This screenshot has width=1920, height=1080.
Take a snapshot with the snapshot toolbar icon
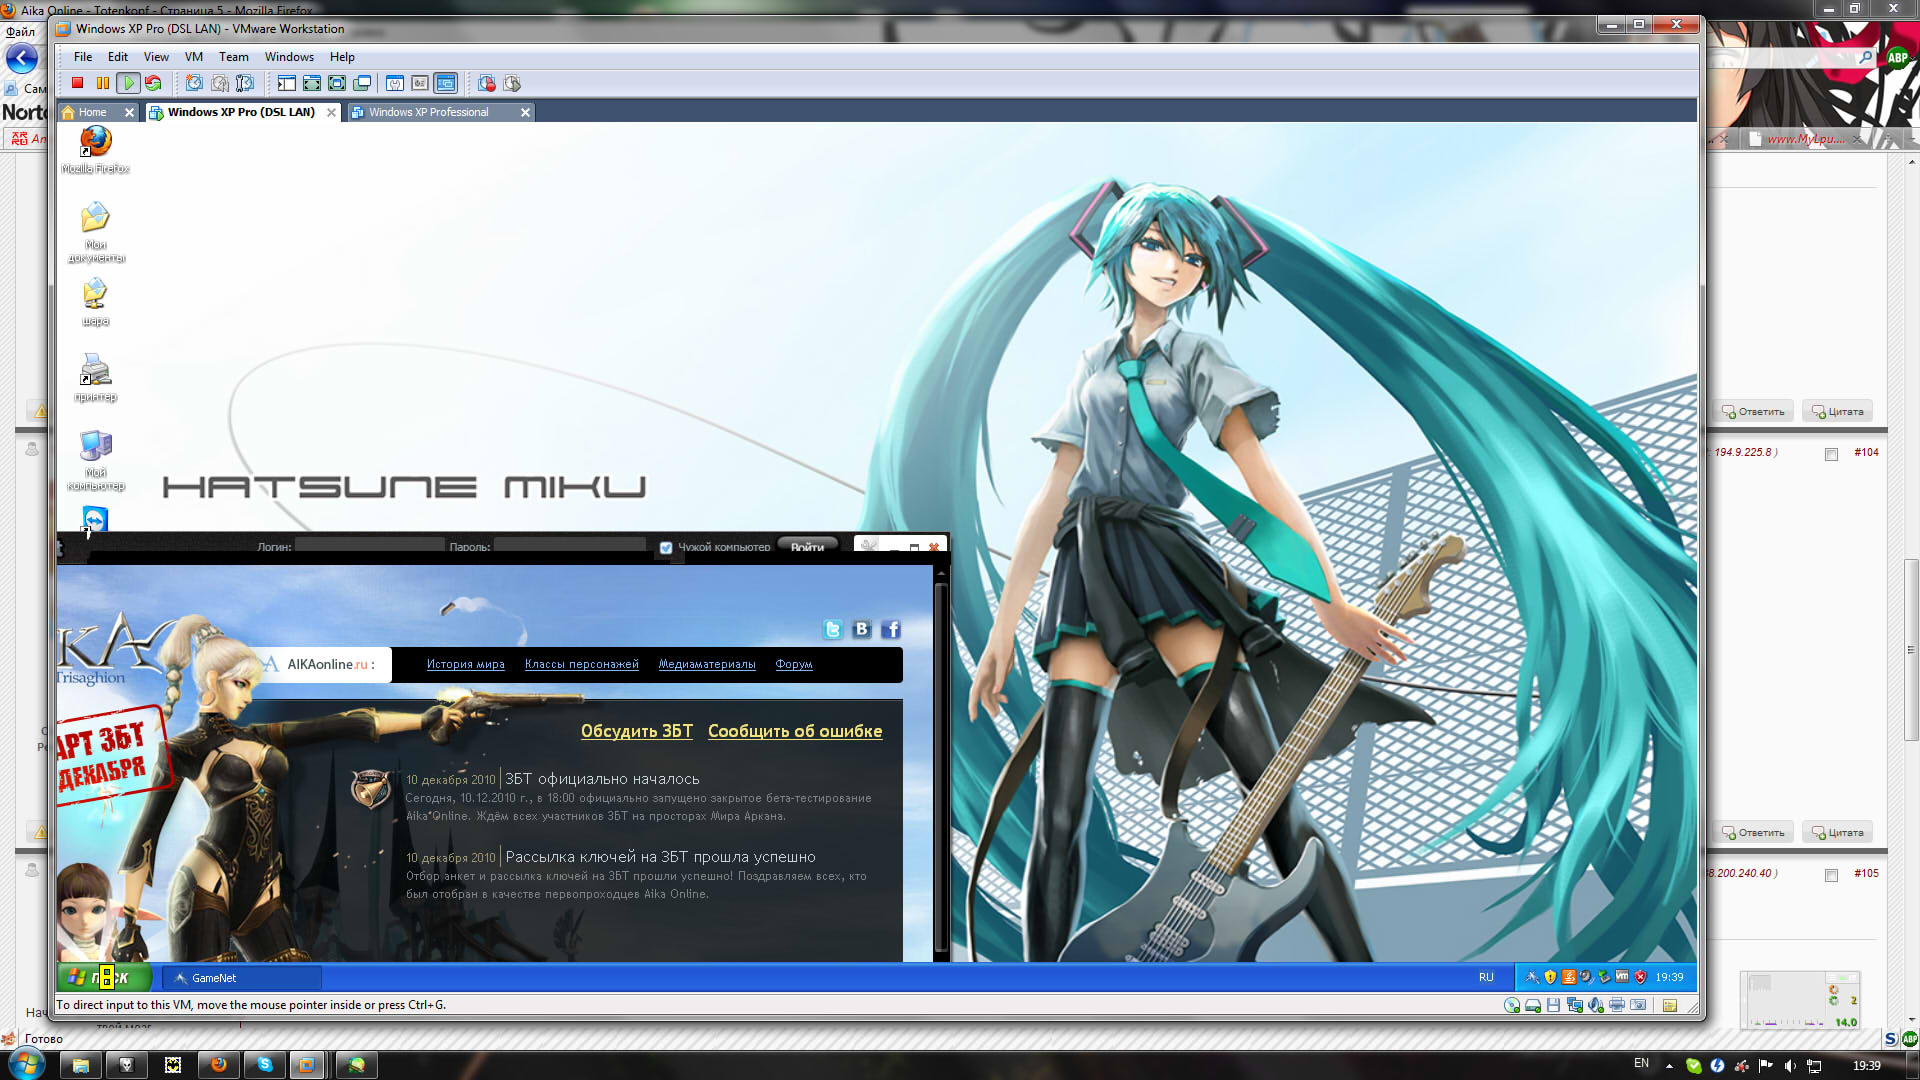194,84
